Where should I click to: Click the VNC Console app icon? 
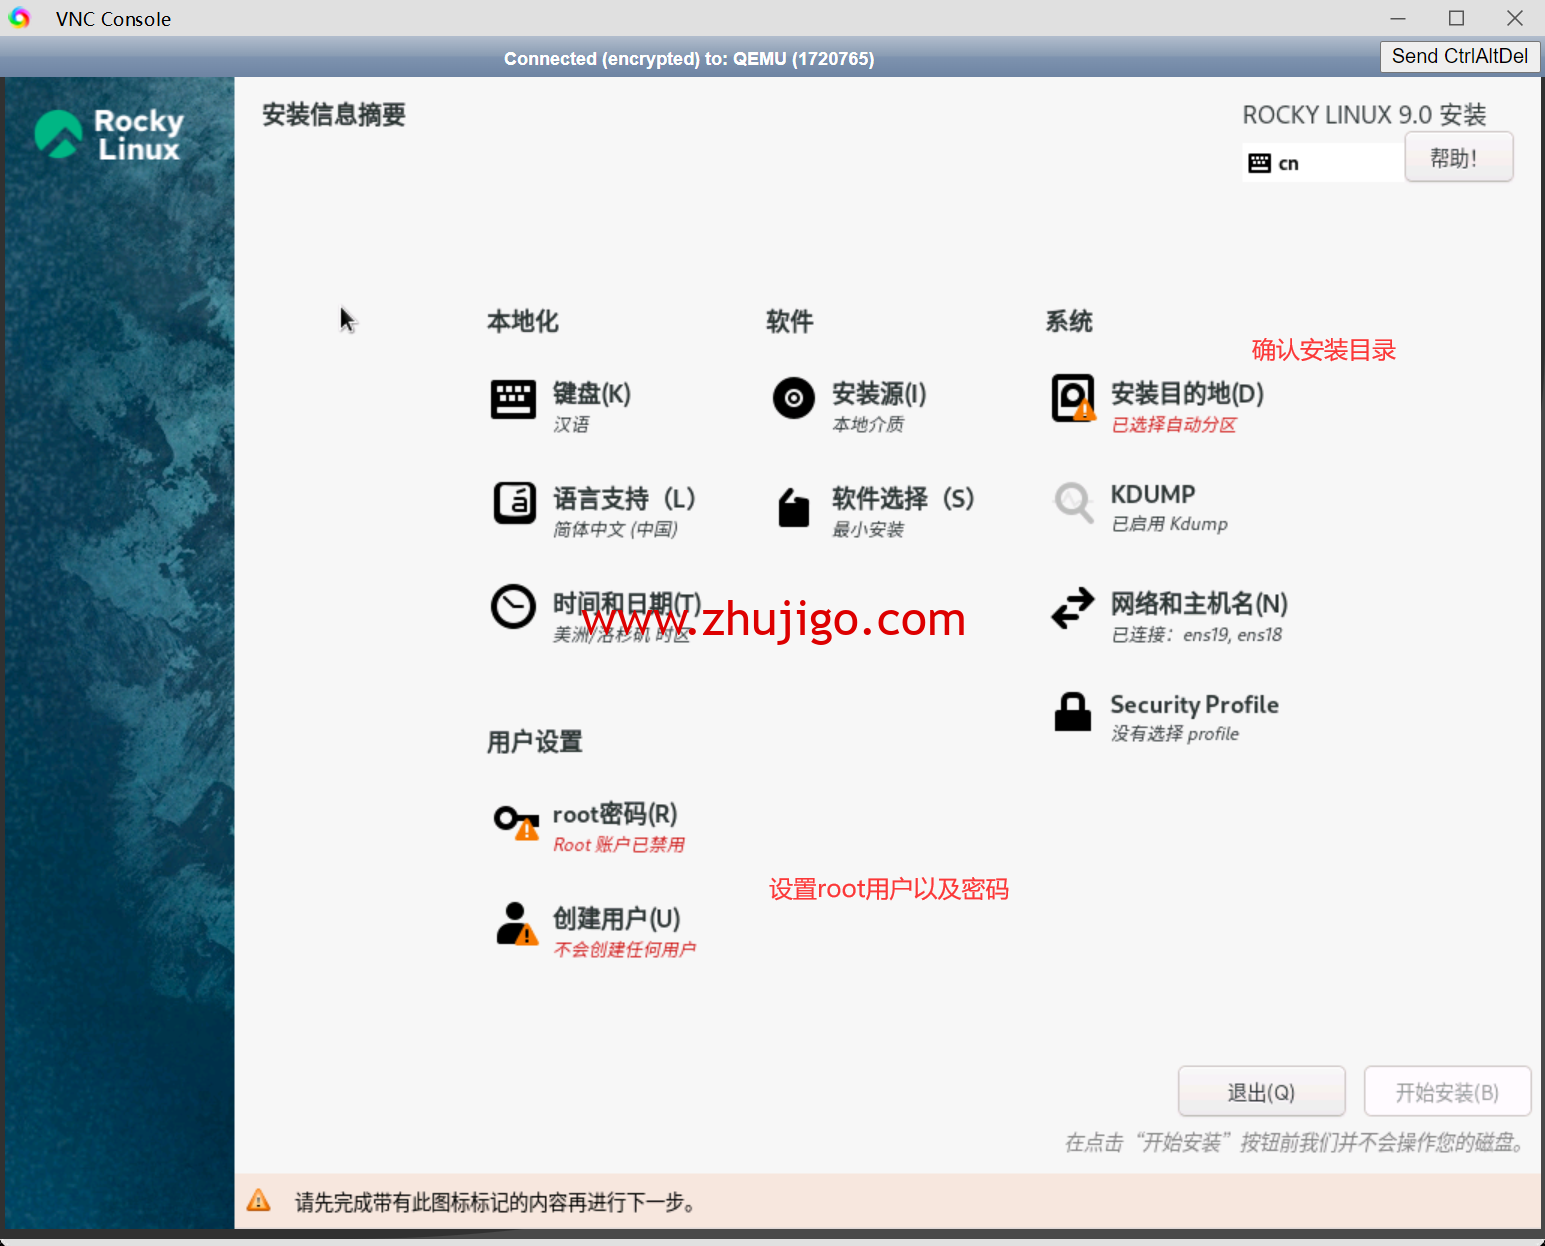coord(20,18)
